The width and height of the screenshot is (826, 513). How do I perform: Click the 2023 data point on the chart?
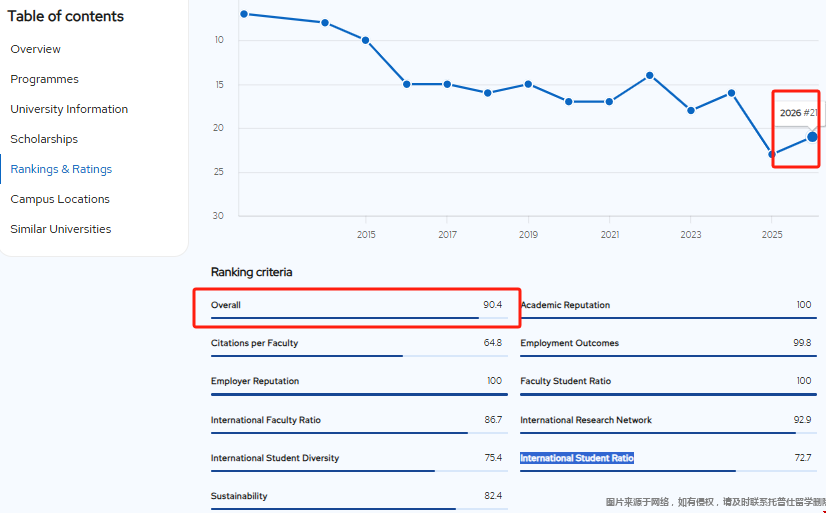pyautogui.click(x=691, y=110)
